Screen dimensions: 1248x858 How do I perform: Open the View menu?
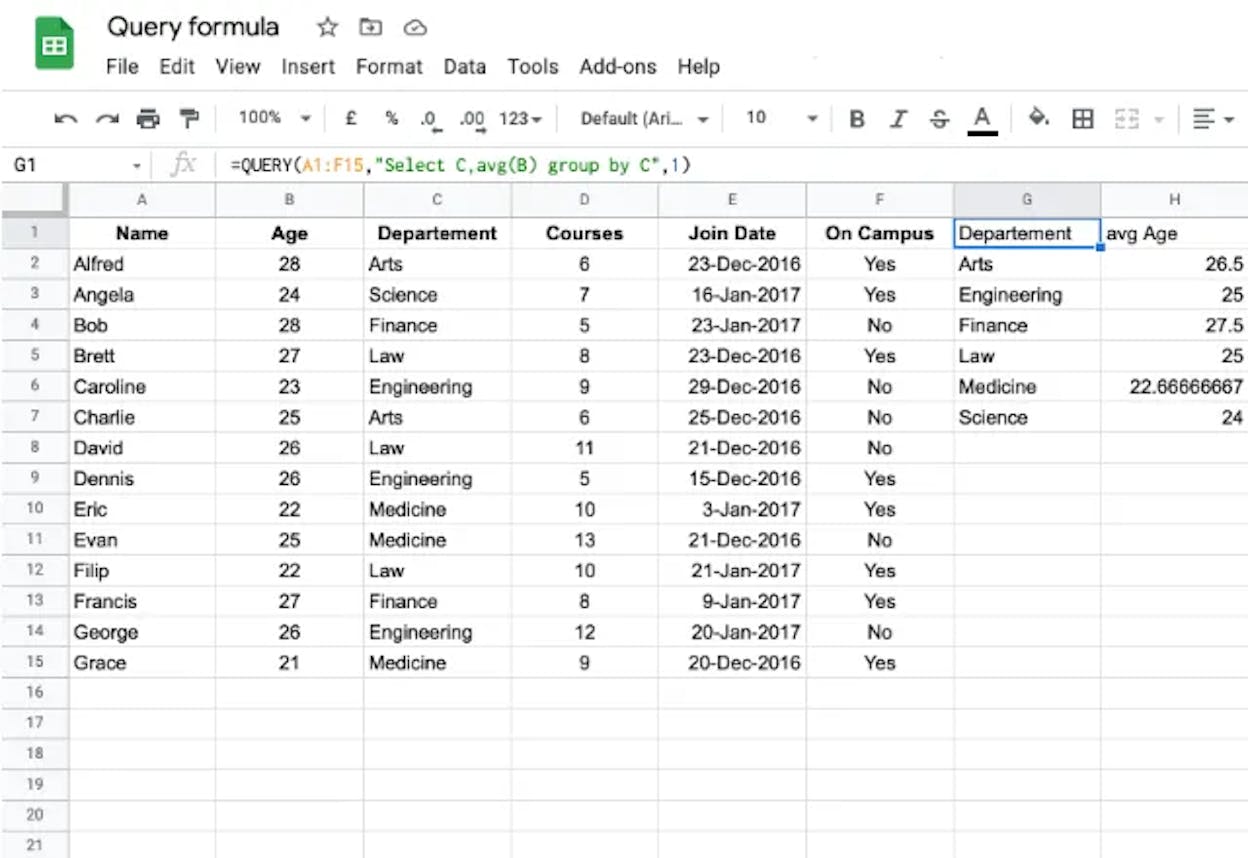point(238,67)
